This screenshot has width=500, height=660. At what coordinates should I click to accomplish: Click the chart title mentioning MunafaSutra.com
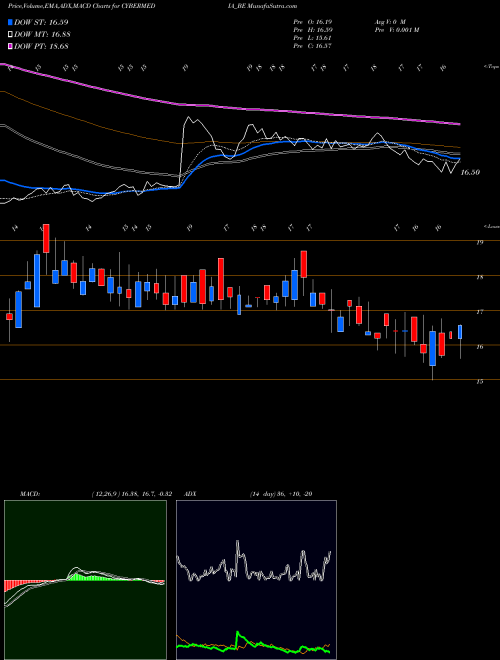(152, 6)
